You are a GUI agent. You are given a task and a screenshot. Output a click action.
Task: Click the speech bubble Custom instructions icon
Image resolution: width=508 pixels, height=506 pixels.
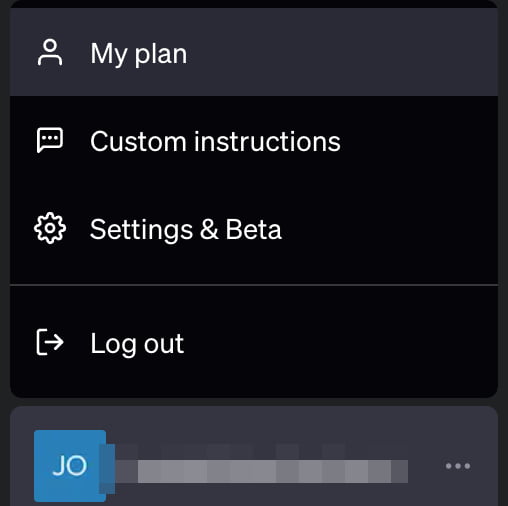click(50, 140)
